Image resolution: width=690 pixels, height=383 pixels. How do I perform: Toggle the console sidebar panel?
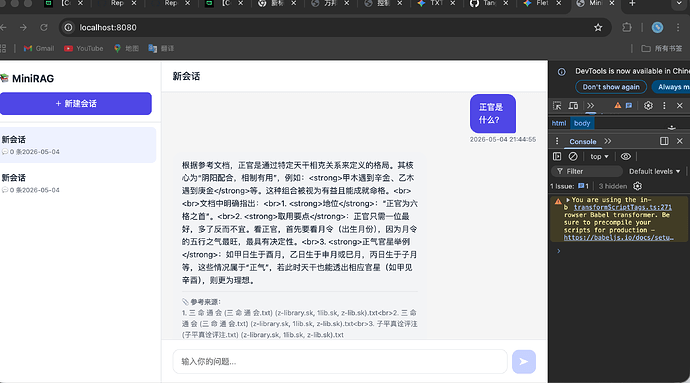pyautogui.click(x=557, y=156)
